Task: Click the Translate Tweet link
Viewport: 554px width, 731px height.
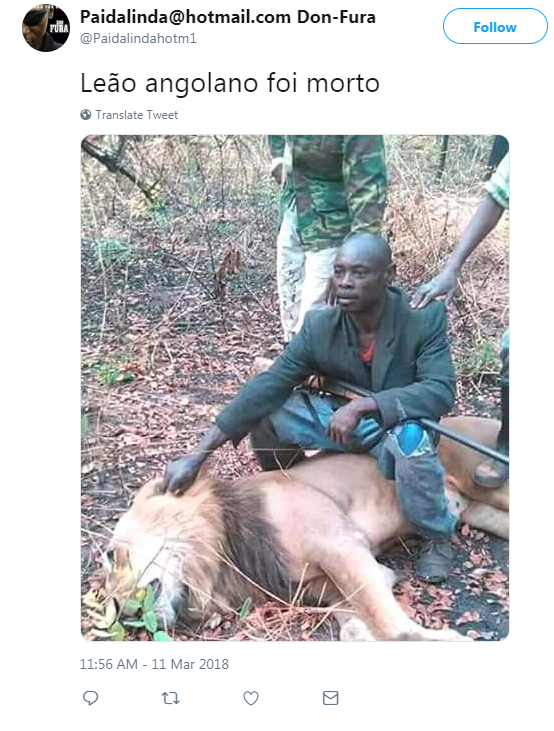Action: [137, 115]
